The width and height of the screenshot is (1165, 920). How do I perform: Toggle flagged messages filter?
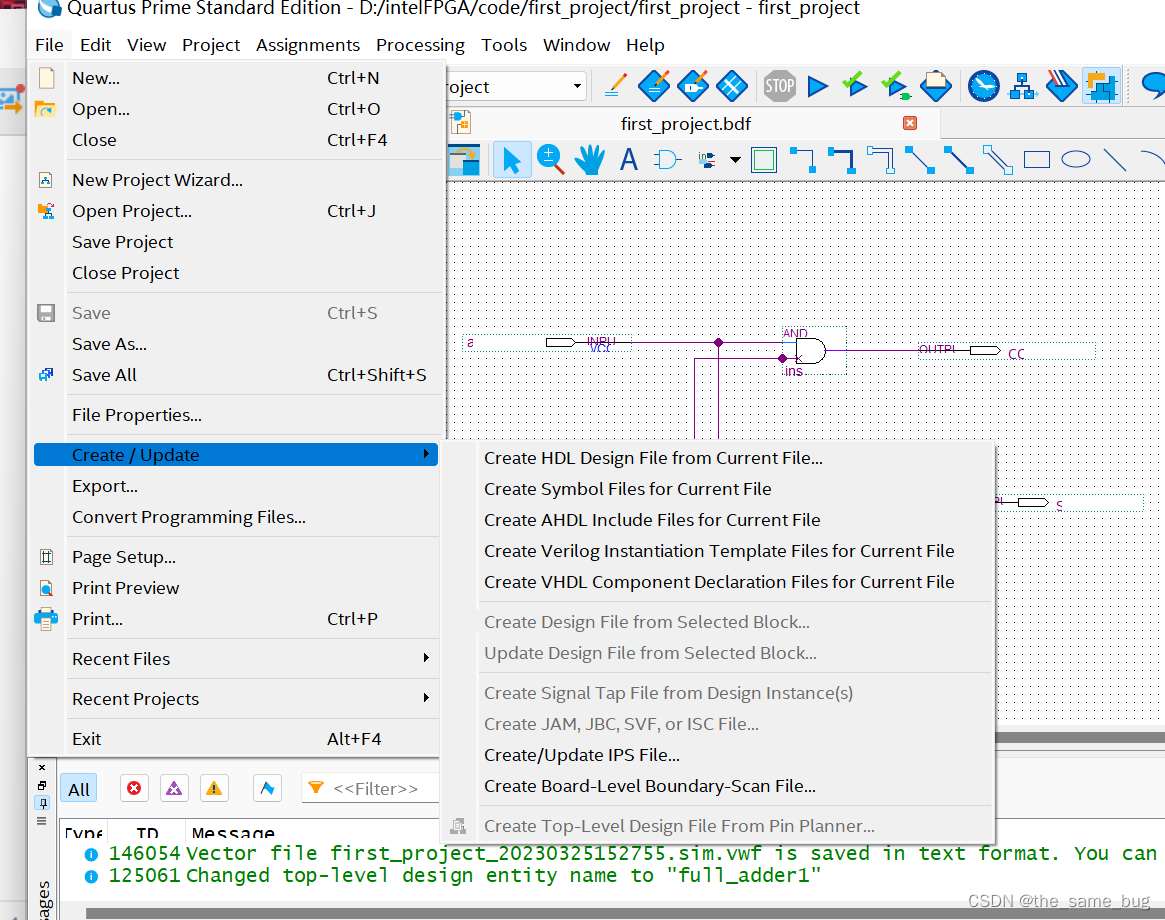point(267,788)
